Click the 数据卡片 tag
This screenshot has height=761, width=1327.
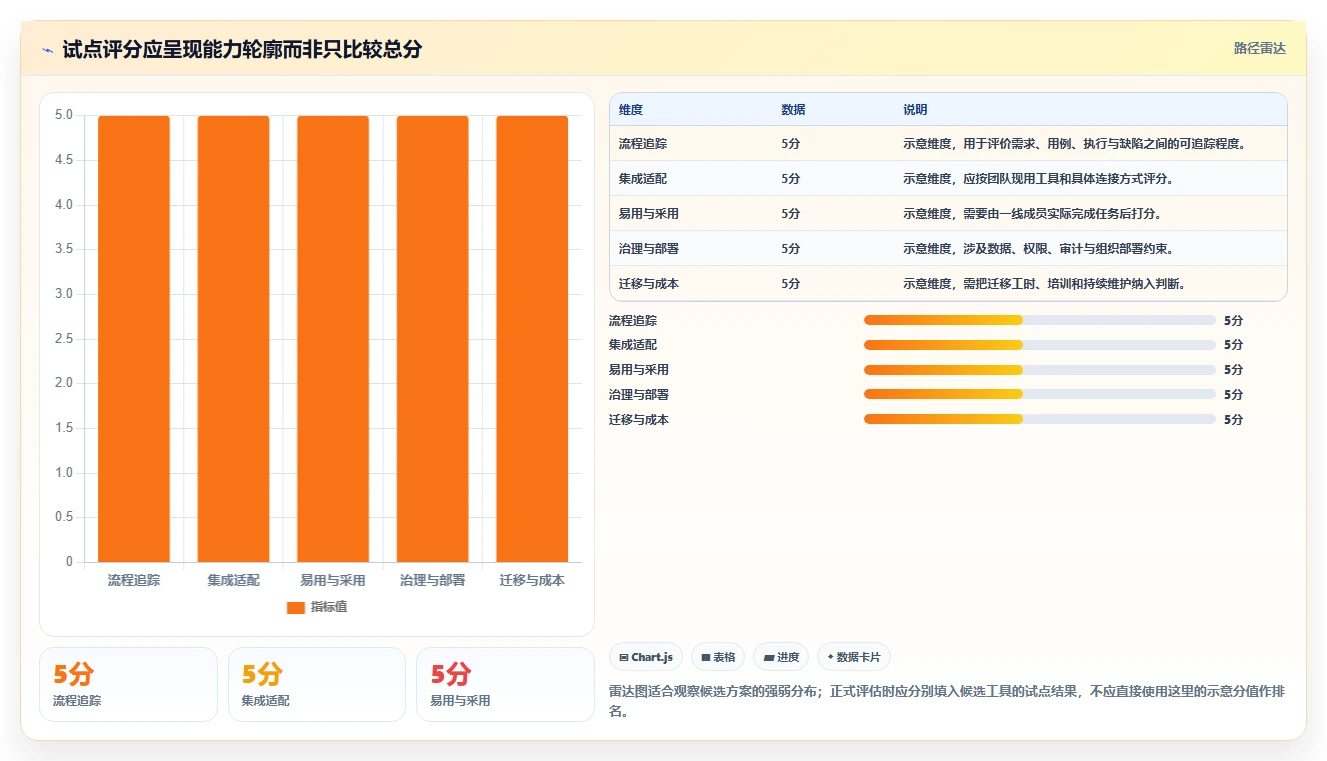[x=854, y=657]
